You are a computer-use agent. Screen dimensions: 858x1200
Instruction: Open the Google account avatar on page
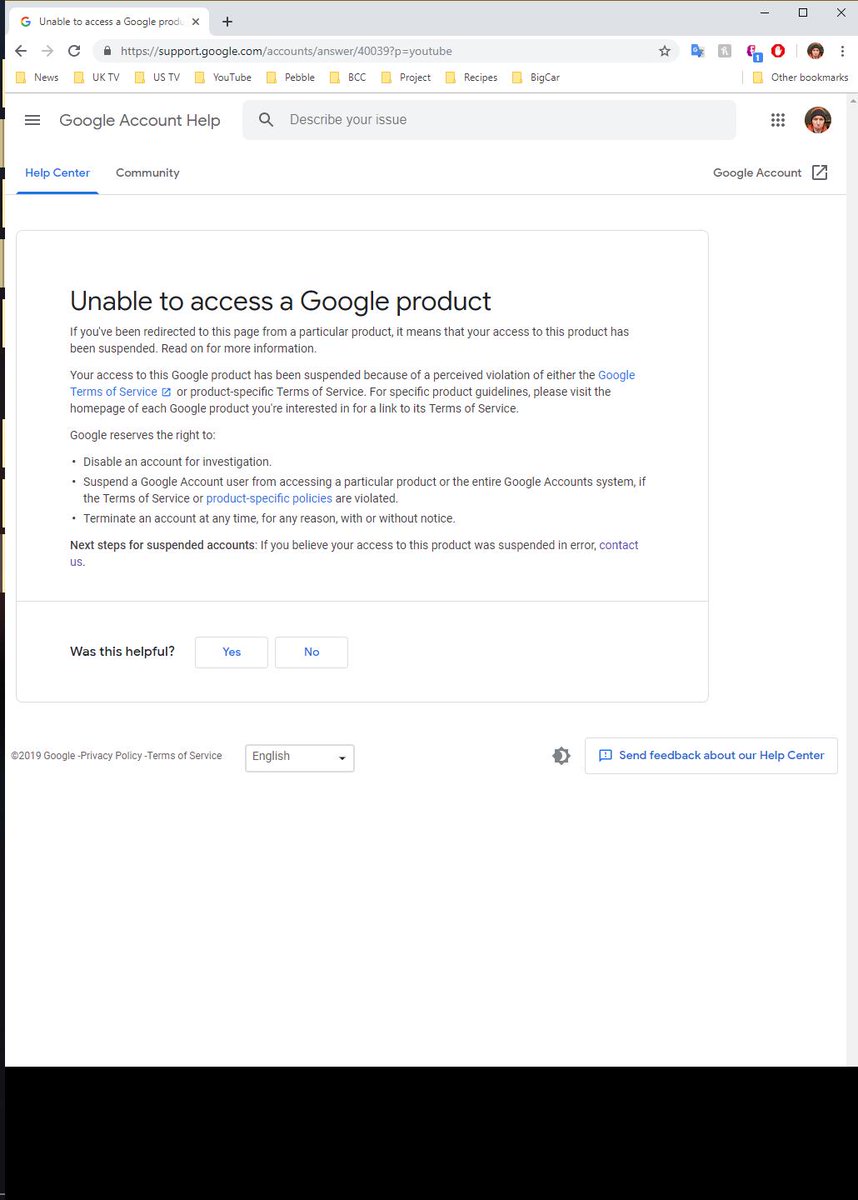pos(818,120)
